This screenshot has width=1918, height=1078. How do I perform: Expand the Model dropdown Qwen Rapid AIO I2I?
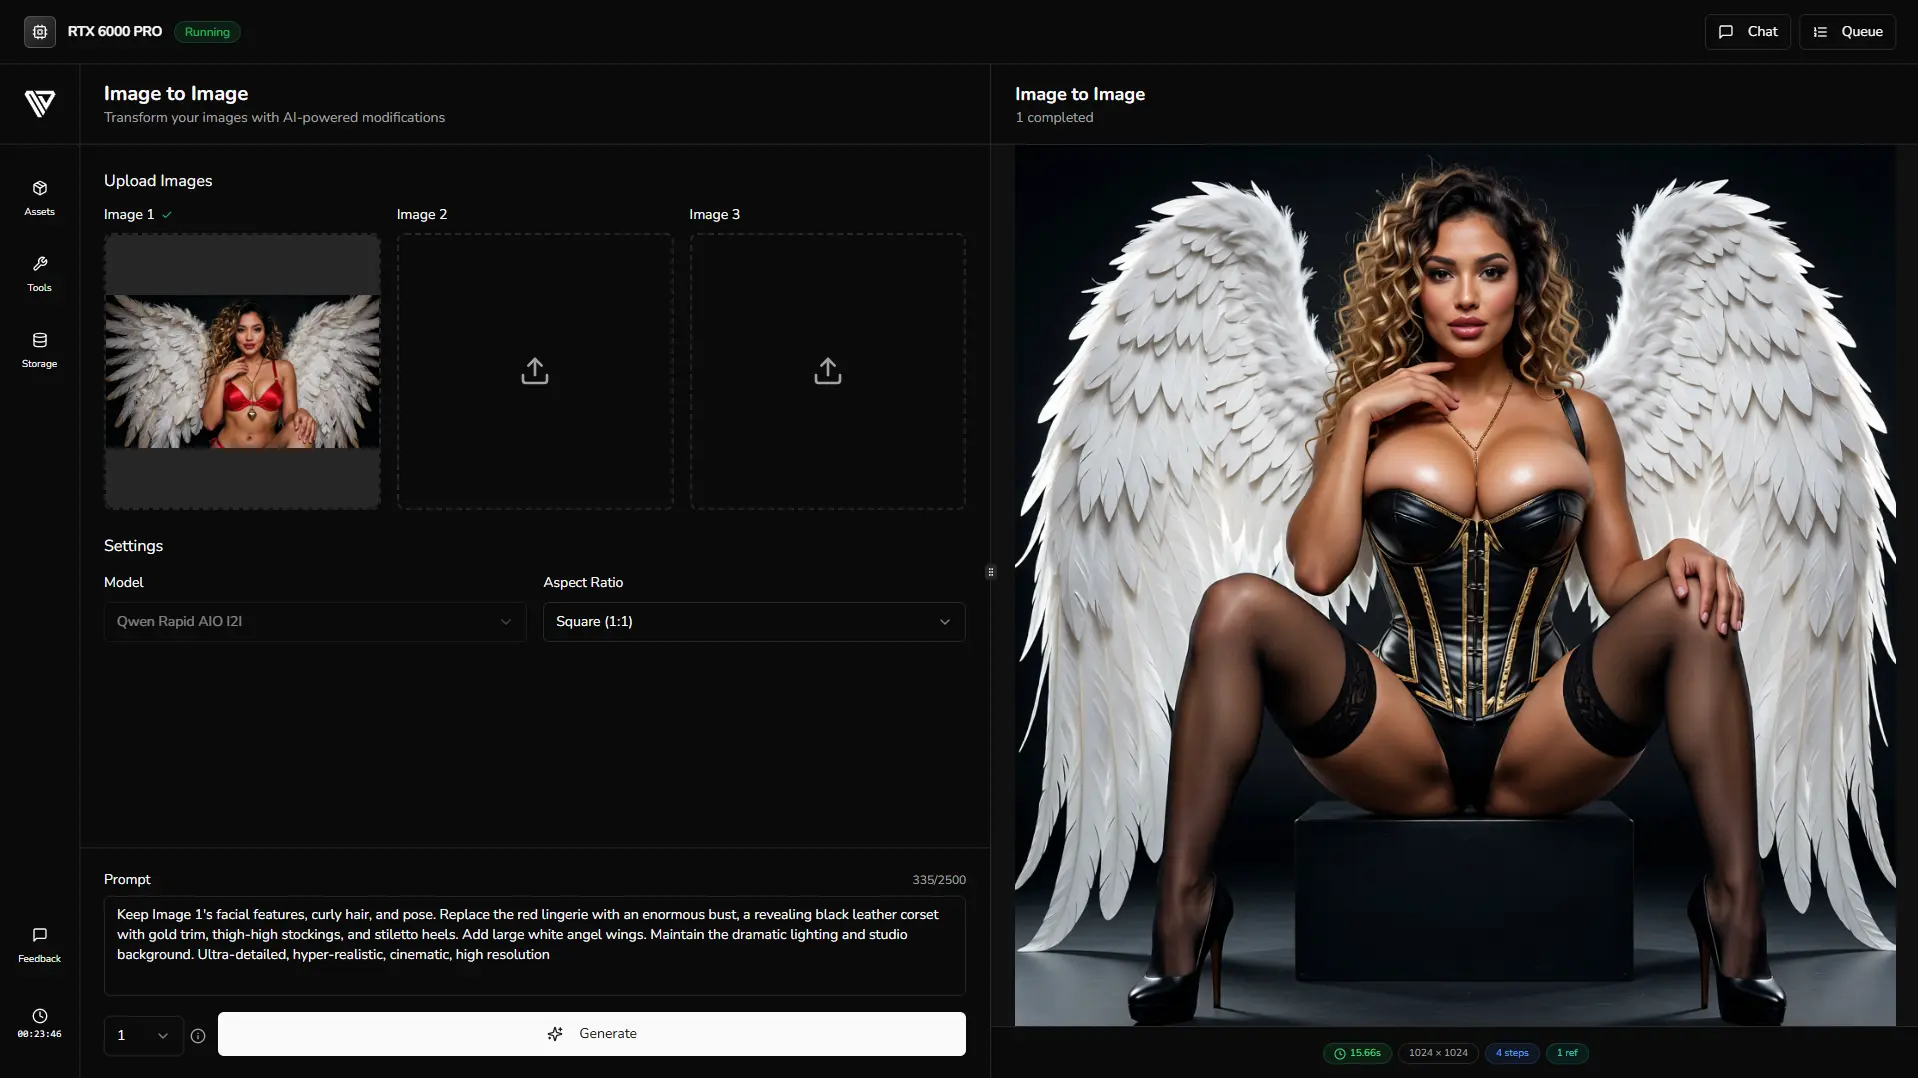pos(315,622)
